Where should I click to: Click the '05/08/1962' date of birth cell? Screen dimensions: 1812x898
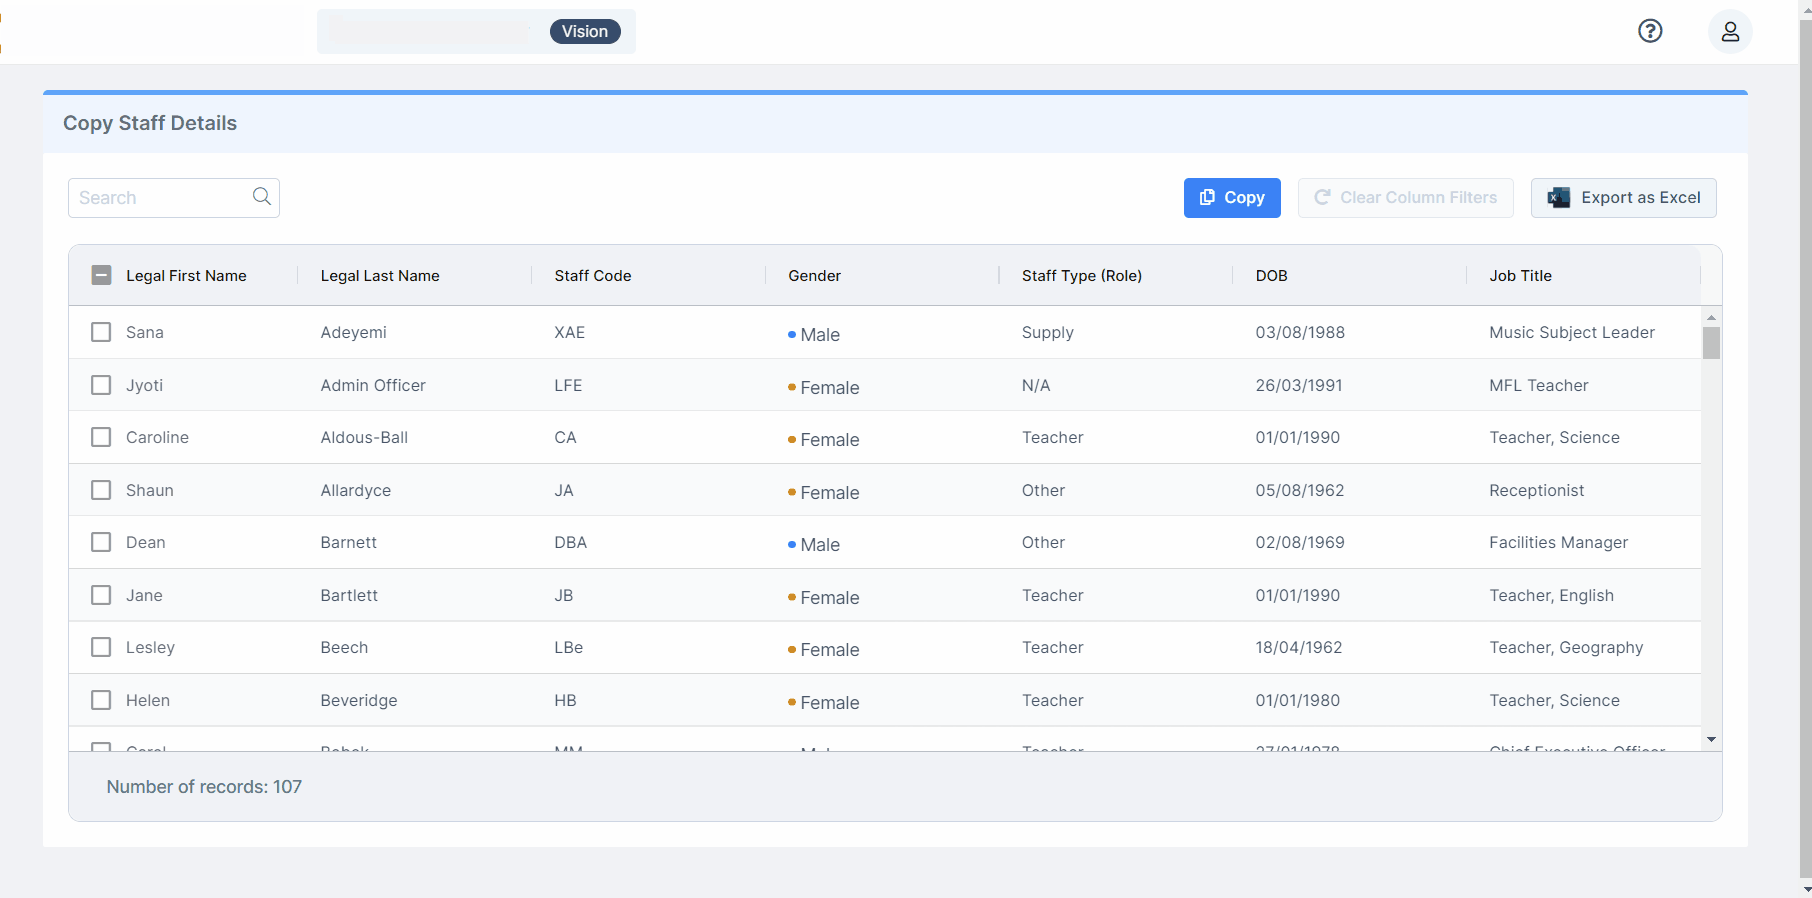[x=1300, y=490]
